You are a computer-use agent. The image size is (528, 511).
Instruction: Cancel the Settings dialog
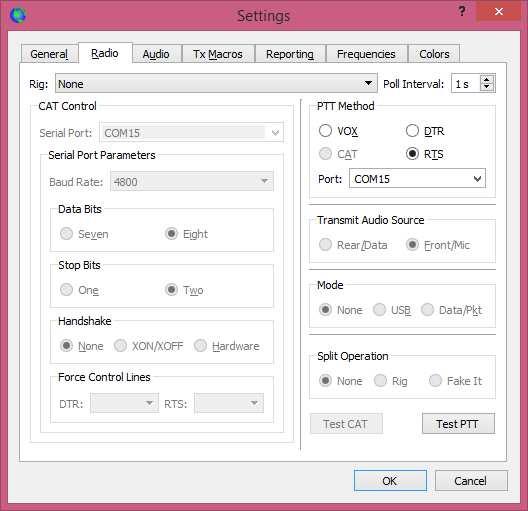coord(471,481)
